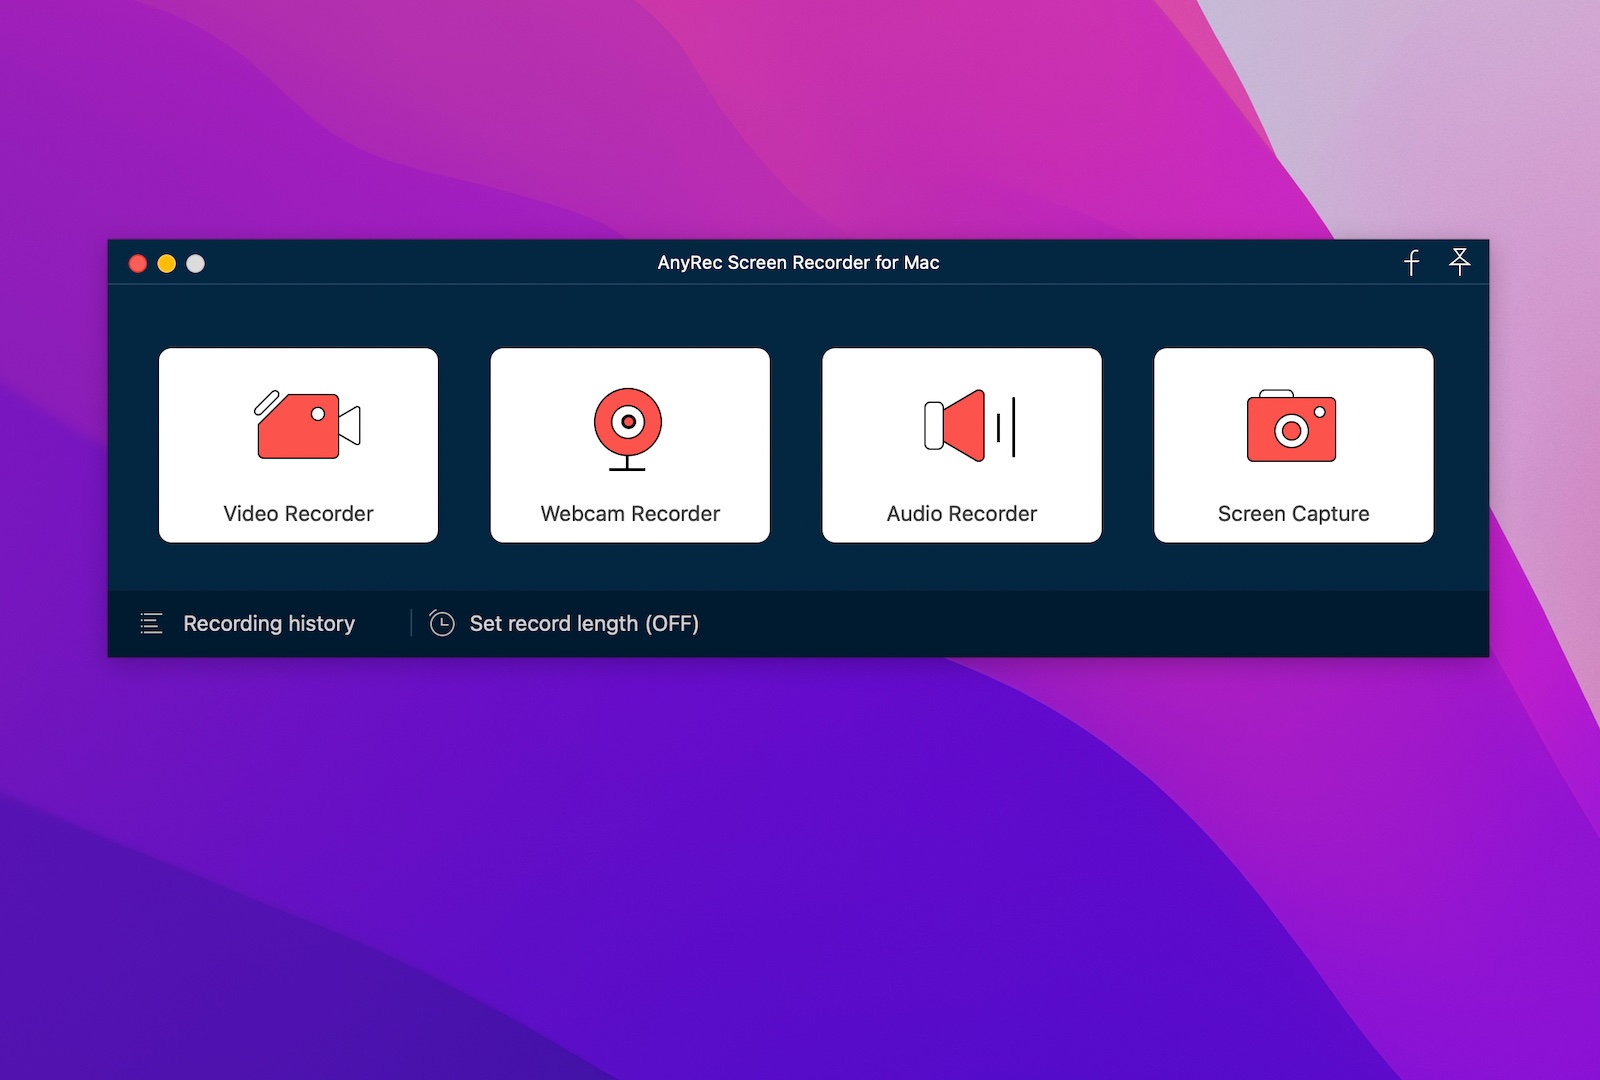Click the yellow minimize button
The height and width of the screenshot is (1080, 1600).
point(165,262)
